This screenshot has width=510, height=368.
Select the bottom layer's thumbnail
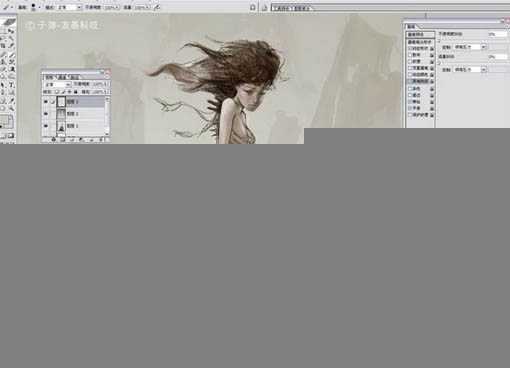pyautogui.click(x=61, y=127)
